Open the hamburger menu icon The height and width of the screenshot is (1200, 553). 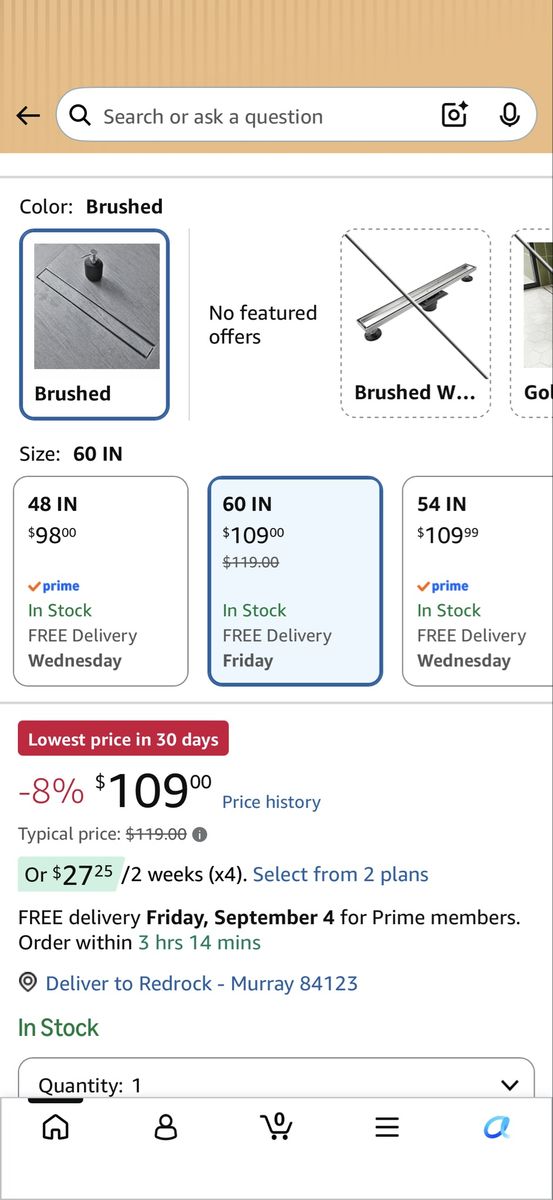pyautogui.click(x=387, y=1127)
